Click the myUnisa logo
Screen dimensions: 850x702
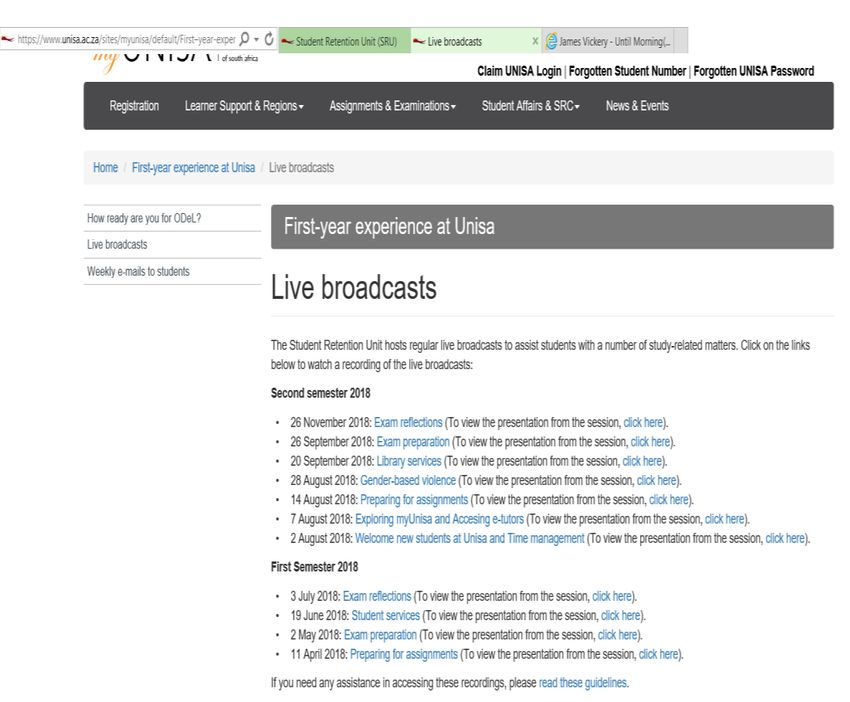click(175, 61)
